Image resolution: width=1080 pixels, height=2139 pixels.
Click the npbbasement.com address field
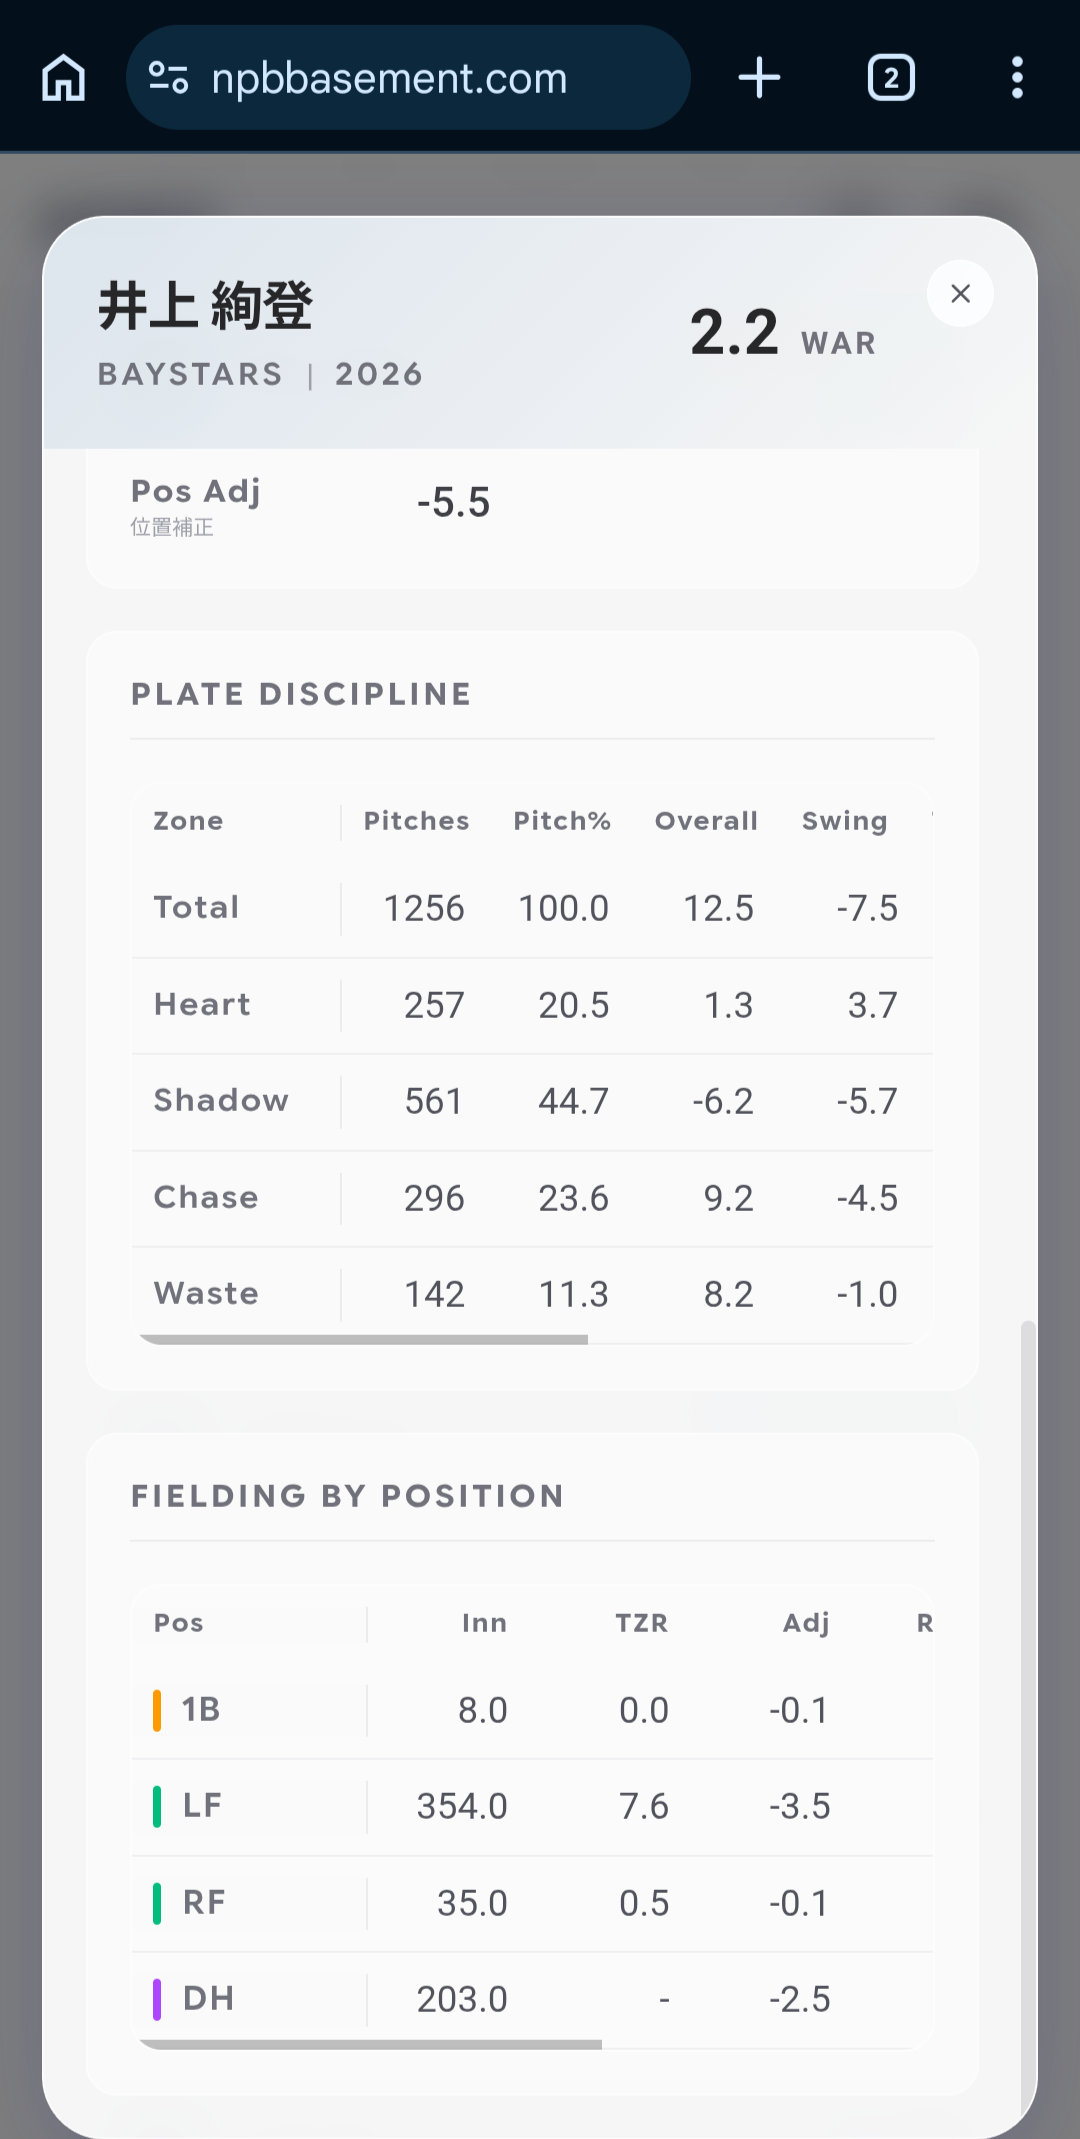(408, 78)
